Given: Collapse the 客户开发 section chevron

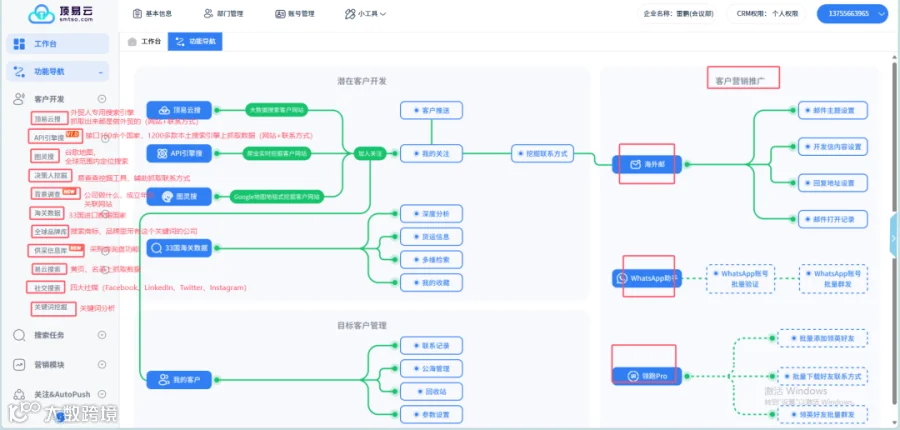Looking at the screenshot, I should 102,99.
